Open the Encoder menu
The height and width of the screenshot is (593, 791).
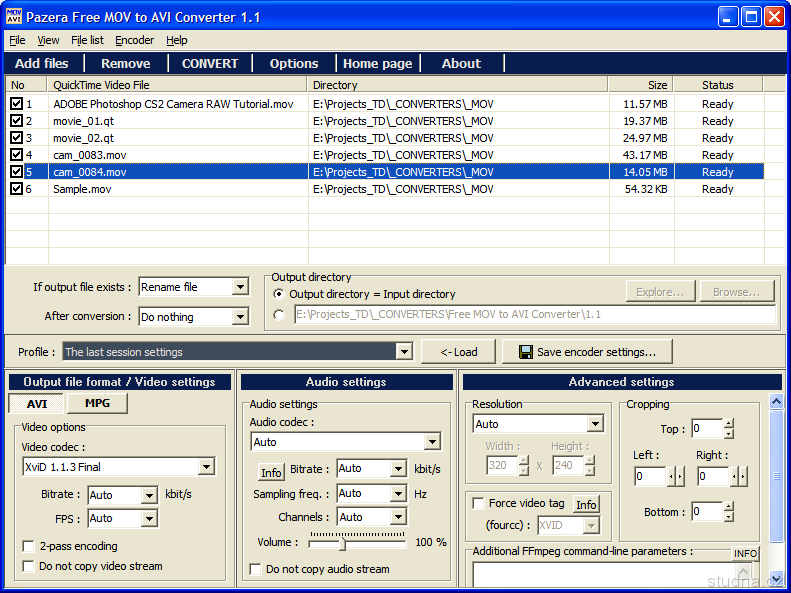134,40
